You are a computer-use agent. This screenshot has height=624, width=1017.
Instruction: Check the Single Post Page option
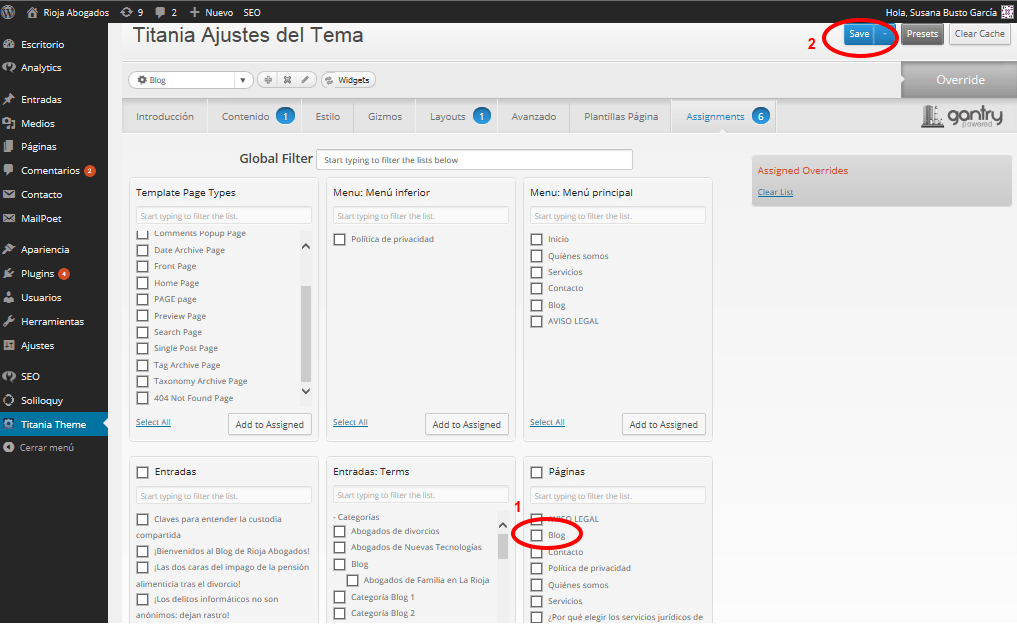point(143,348)
